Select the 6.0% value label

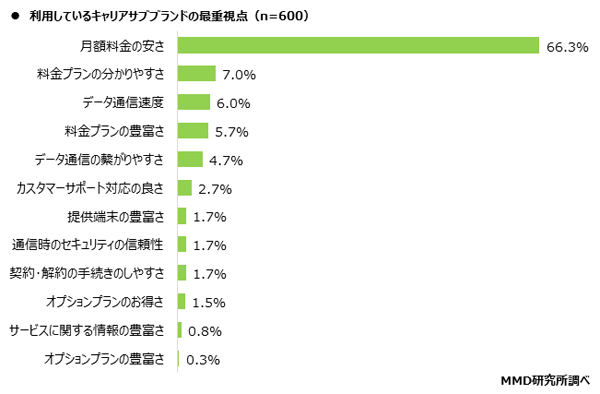[233, 103]
